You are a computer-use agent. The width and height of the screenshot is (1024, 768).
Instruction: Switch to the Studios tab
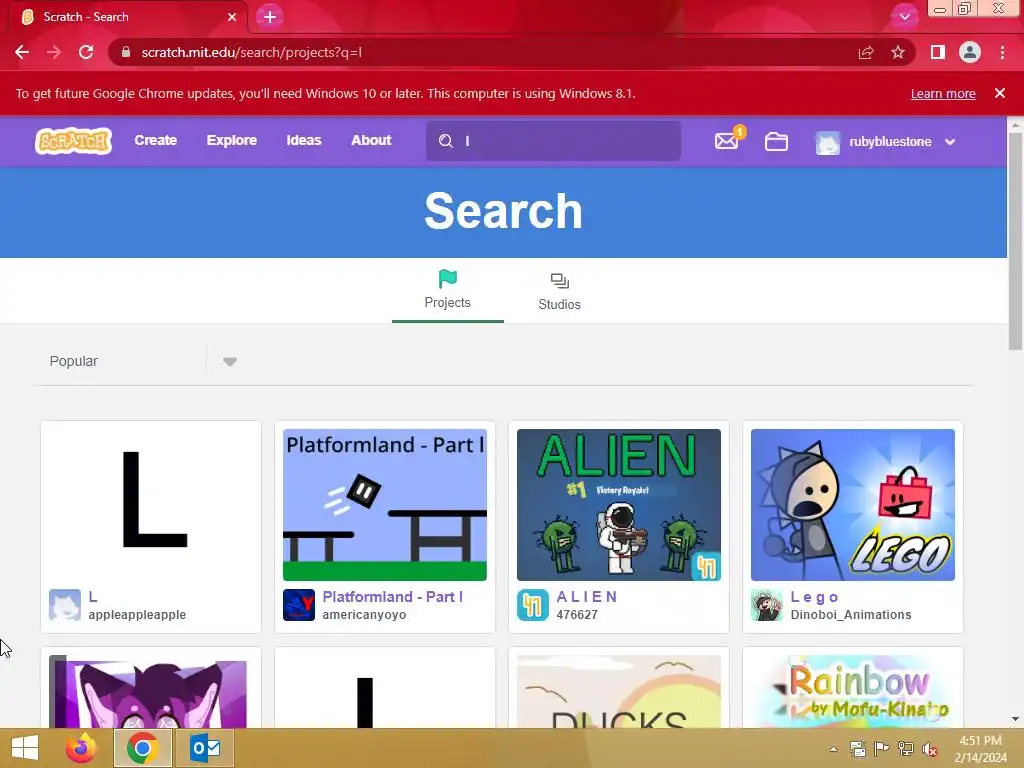point(559,291)
